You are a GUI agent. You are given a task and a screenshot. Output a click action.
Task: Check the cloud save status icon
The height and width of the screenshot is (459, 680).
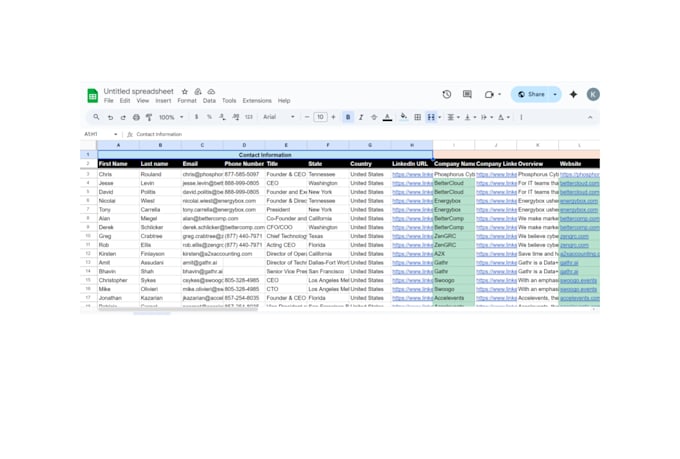[211, 92]
